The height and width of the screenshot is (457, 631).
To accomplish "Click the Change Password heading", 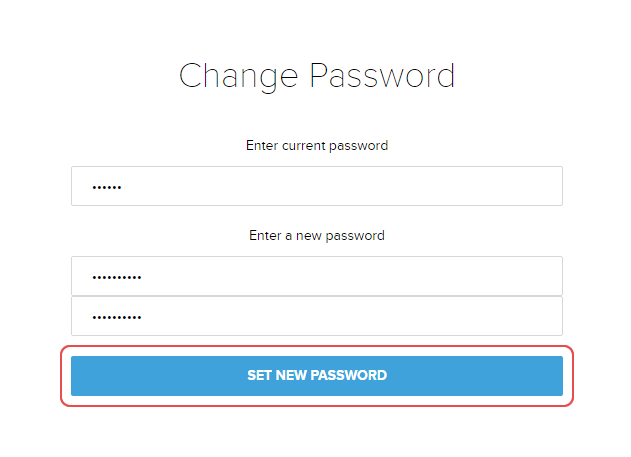I will pyautogui.click(x=316, y=76).
